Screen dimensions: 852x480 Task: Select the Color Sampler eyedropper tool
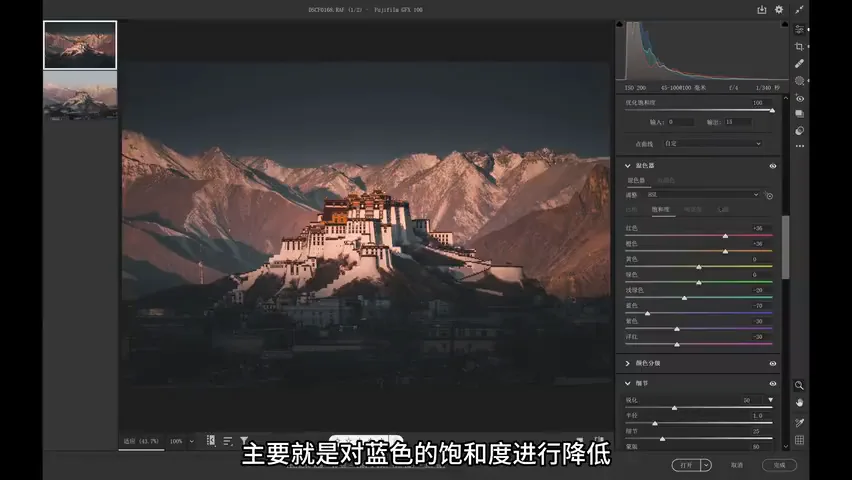[x=799, y=423]
